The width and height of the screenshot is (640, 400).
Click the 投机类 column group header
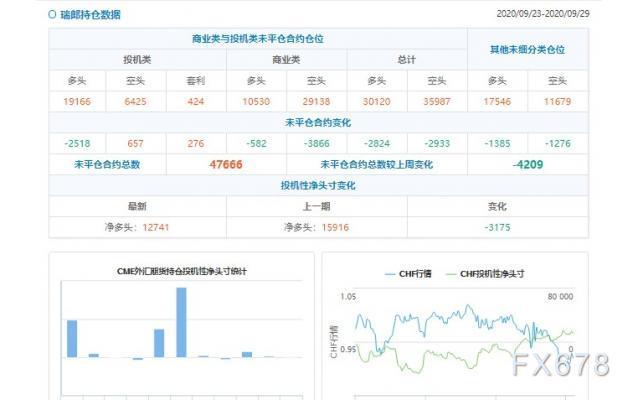point(137,60)
